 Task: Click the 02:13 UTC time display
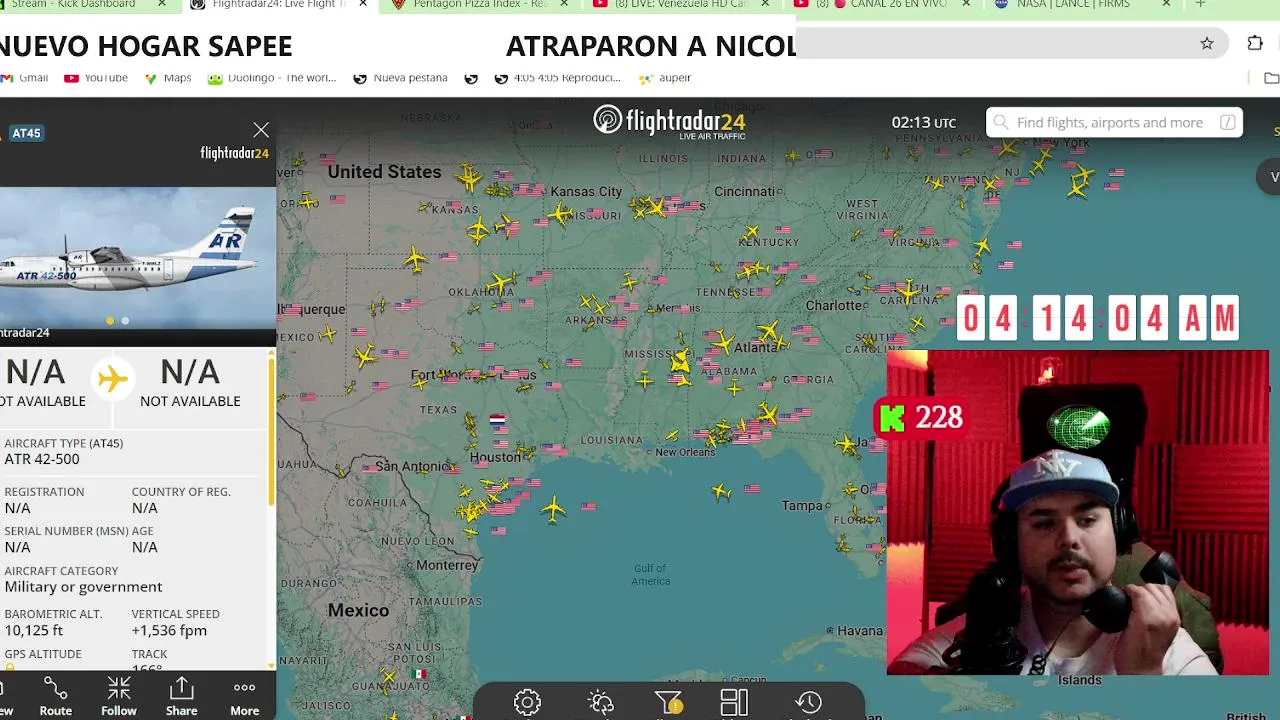pos(923,123)
